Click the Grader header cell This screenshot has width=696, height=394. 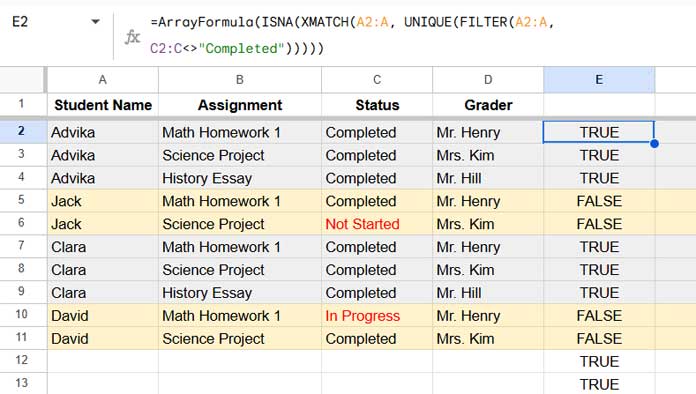click(x=488, y=105)
